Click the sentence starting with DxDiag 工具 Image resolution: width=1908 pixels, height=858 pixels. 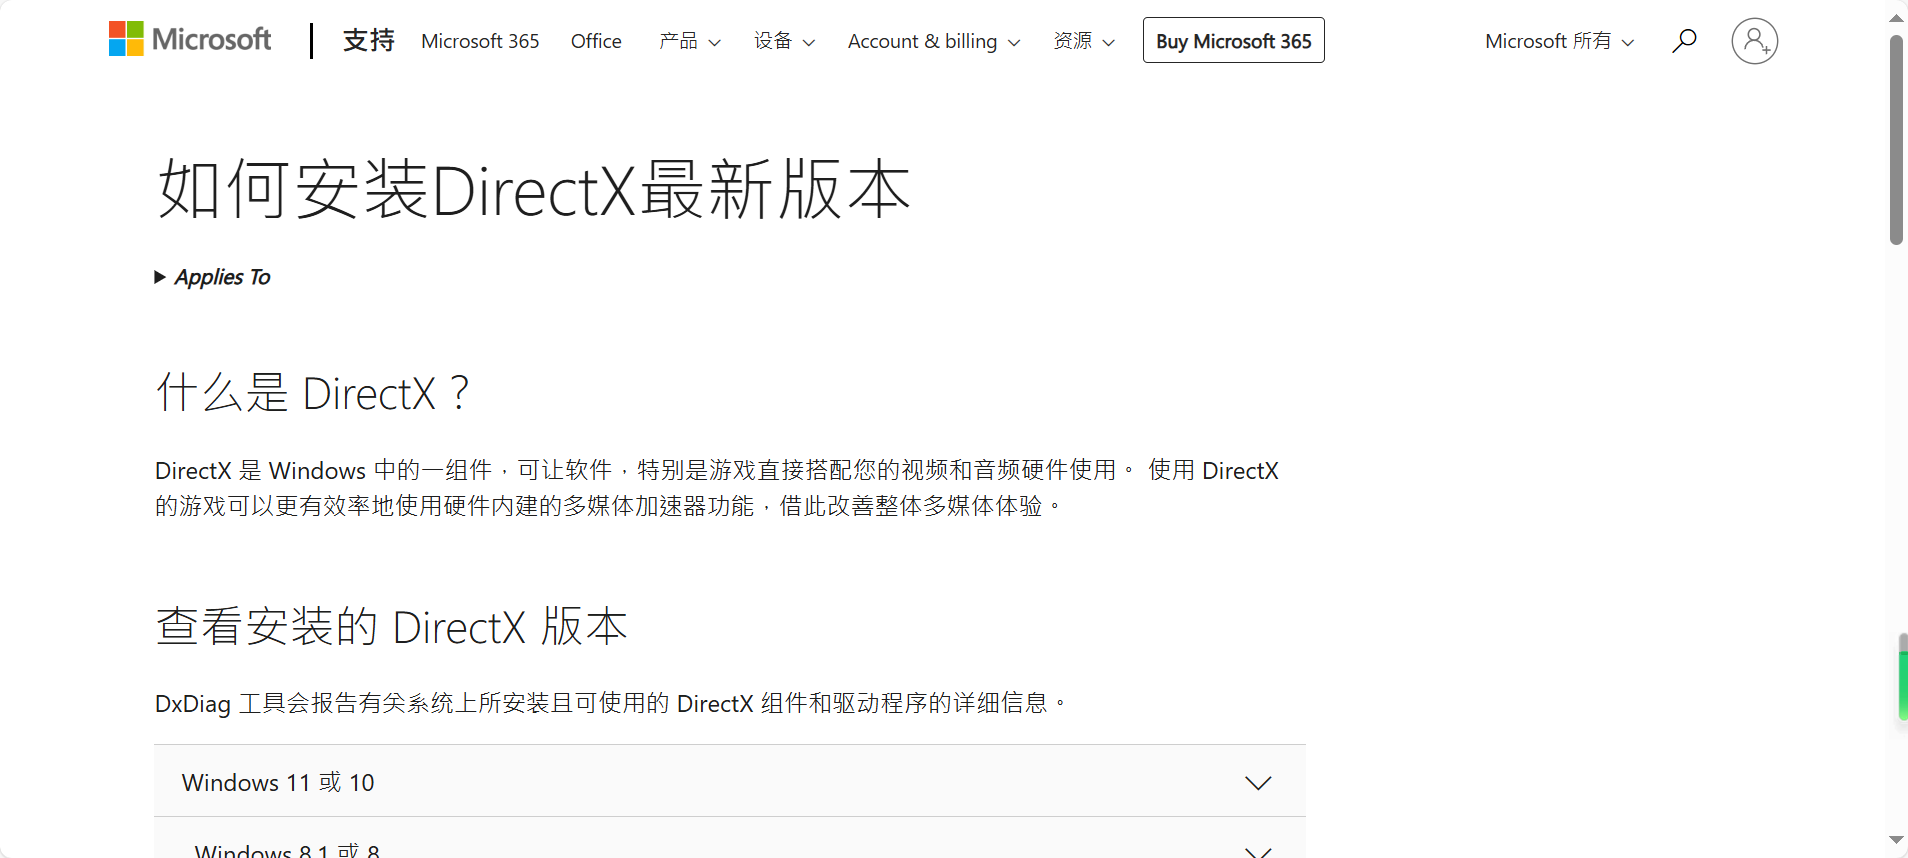pos(611,703)
